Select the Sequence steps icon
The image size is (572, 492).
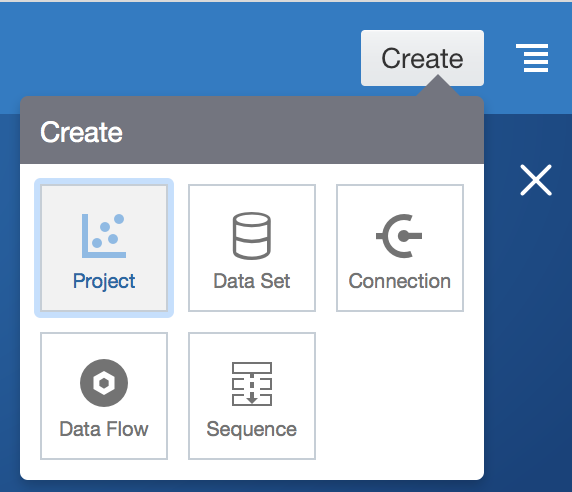coord(252,384)
